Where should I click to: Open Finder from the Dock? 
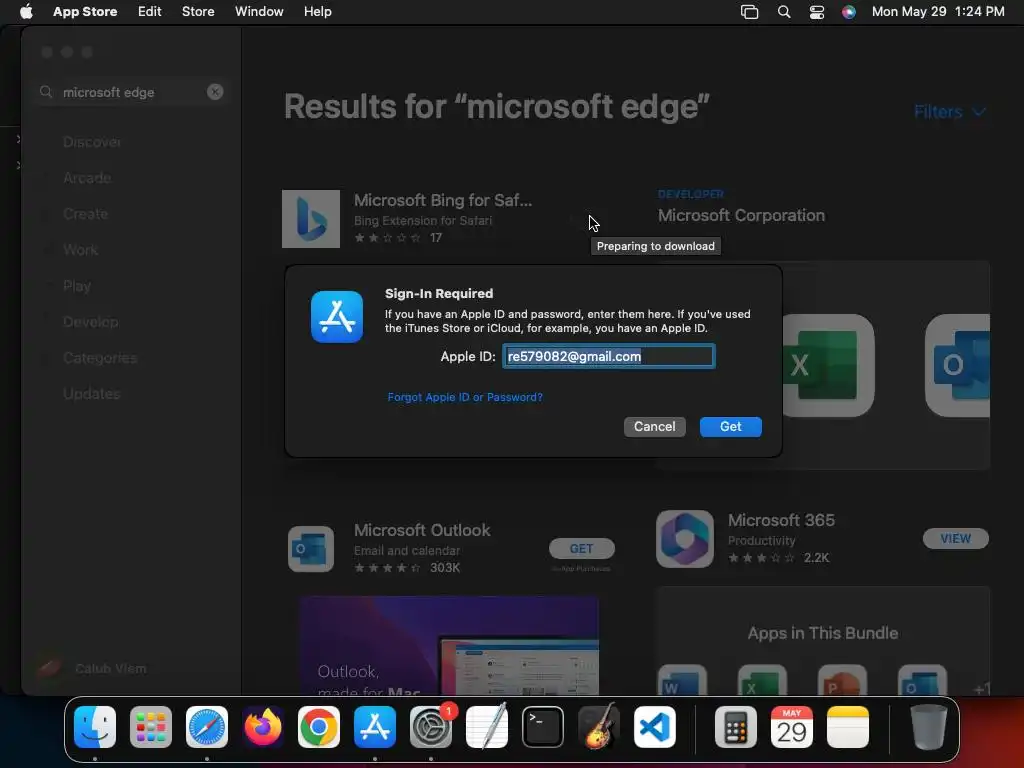(95, 727)
